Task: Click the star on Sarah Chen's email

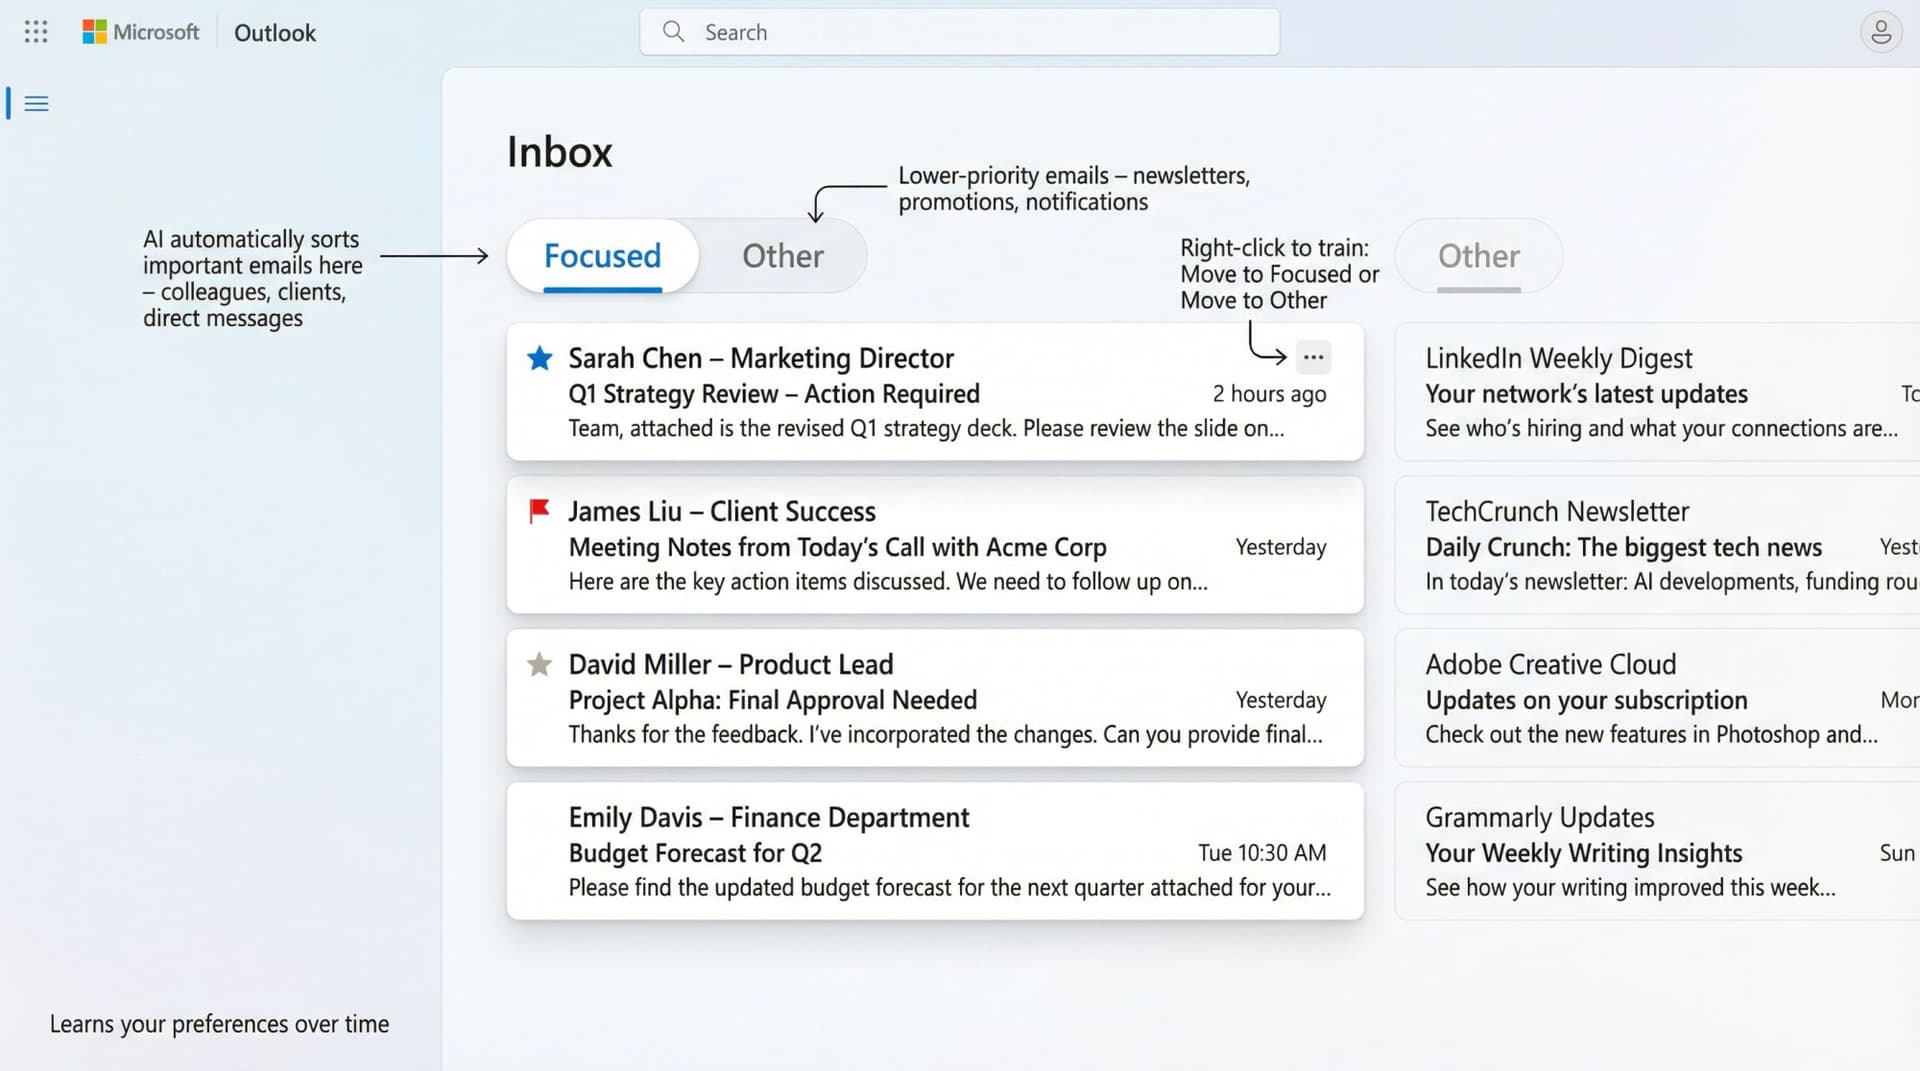Action: click(x=539, y=357)
